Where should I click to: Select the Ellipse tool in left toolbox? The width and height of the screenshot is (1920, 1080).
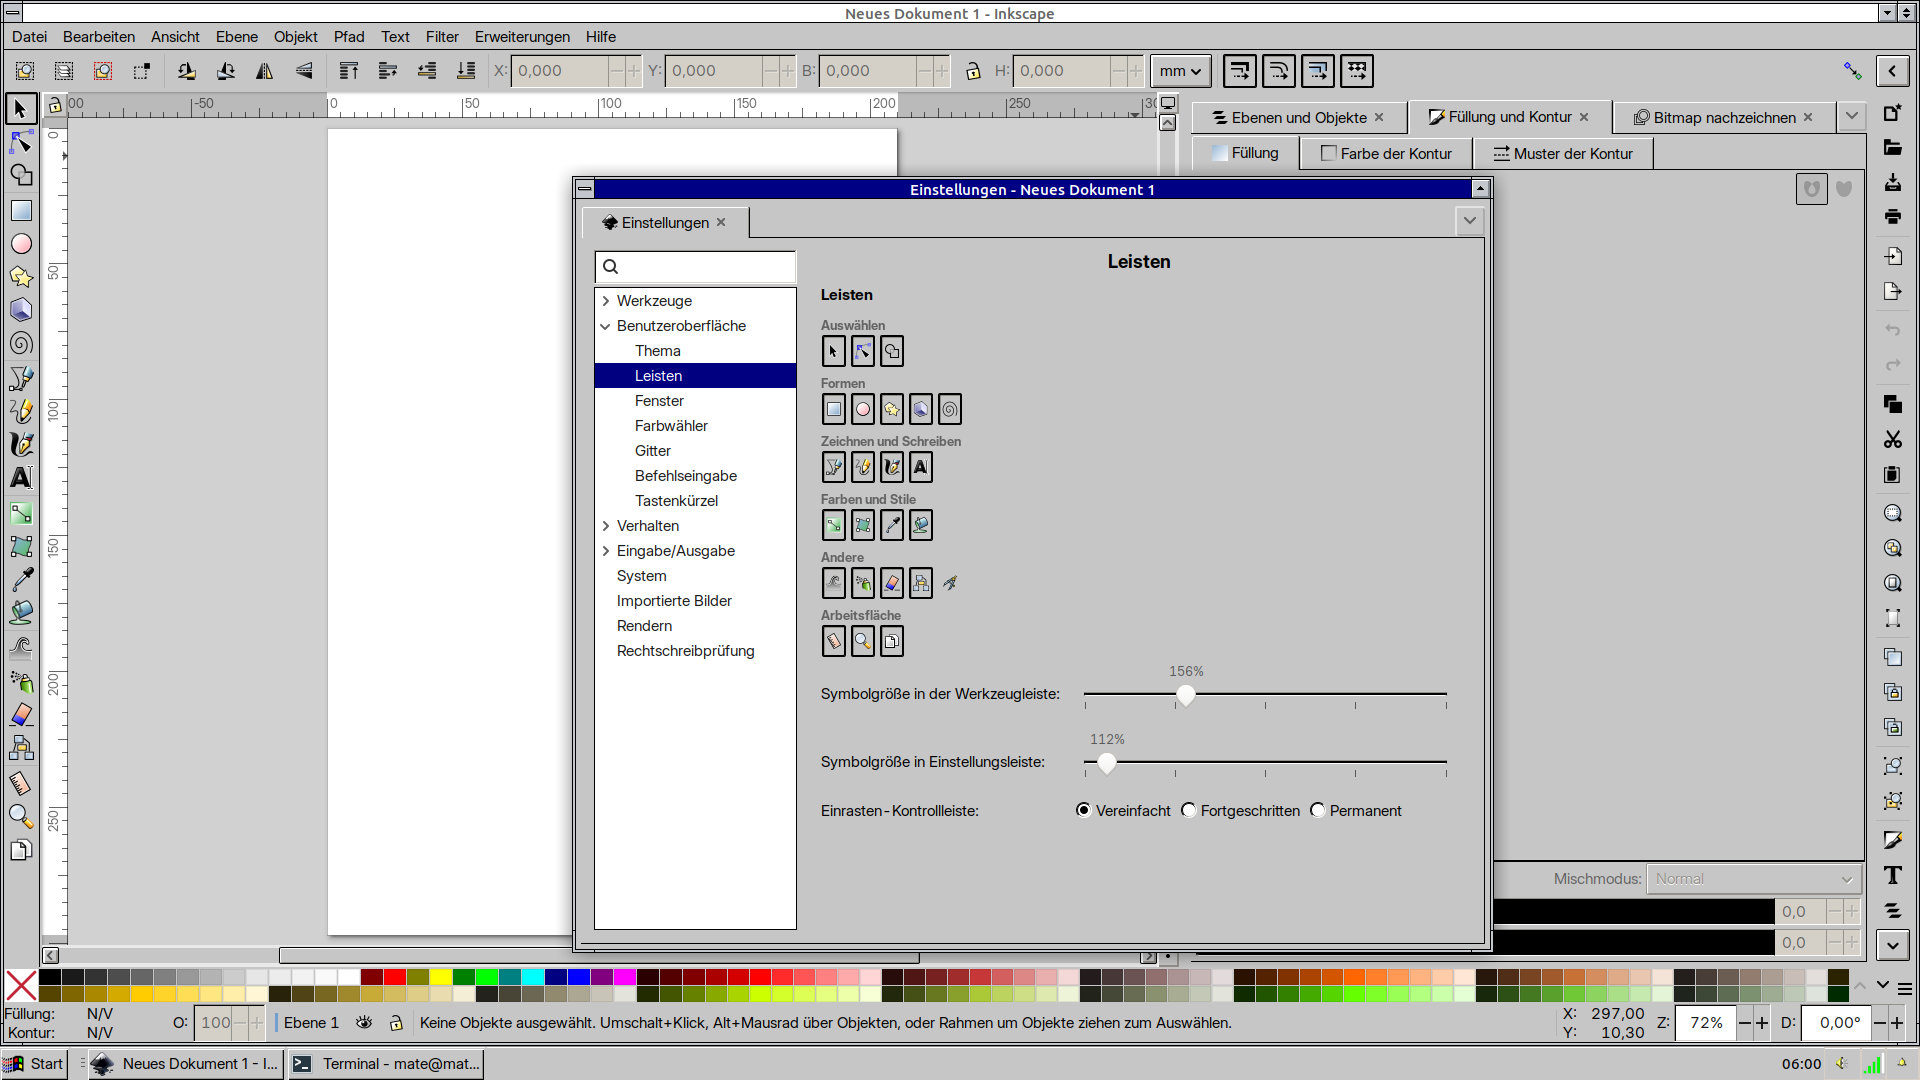coord(20,243)
